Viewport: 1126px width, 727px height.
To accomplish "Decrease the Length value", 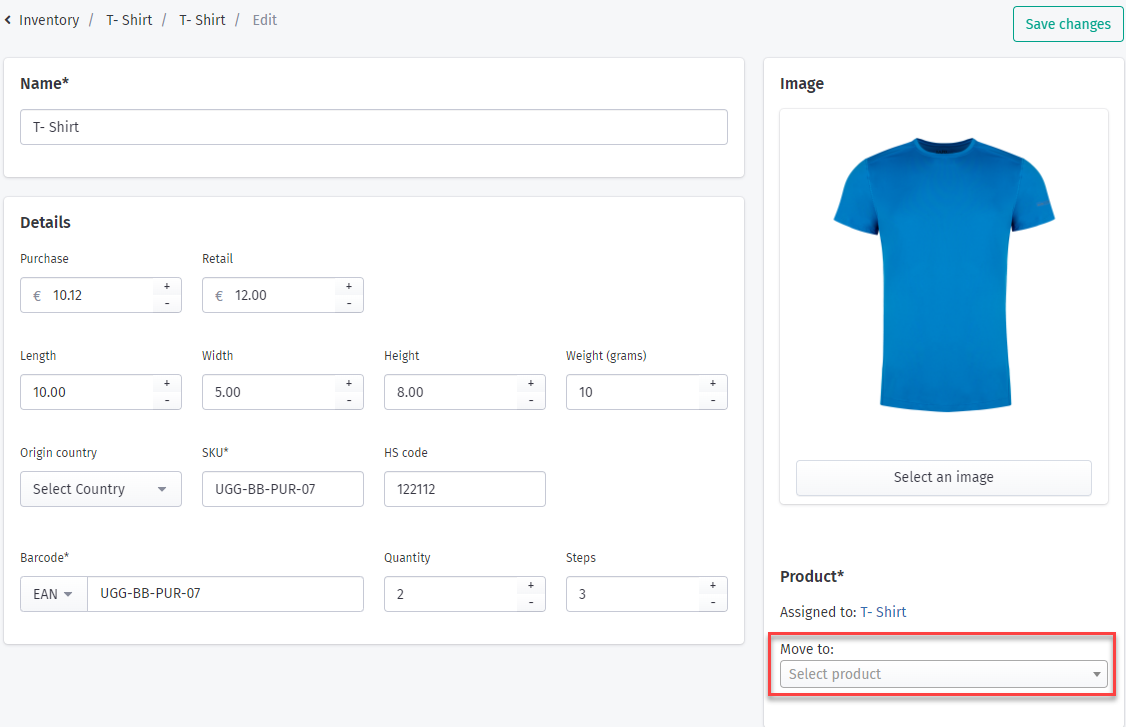I will [167, 401].
